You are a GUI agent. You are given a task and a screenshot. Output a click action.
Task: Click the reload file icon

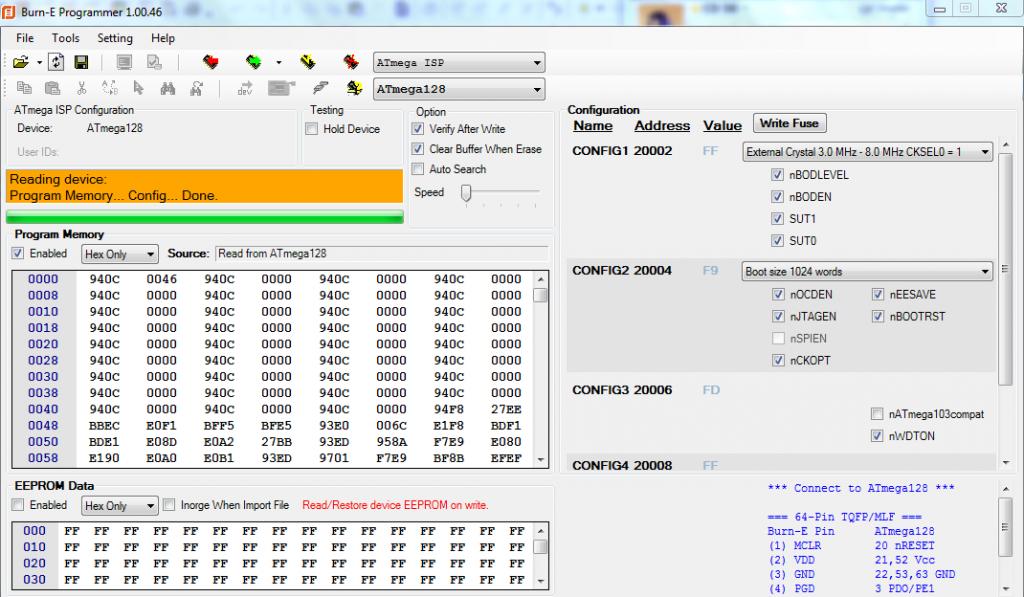(x=57, y=63)
